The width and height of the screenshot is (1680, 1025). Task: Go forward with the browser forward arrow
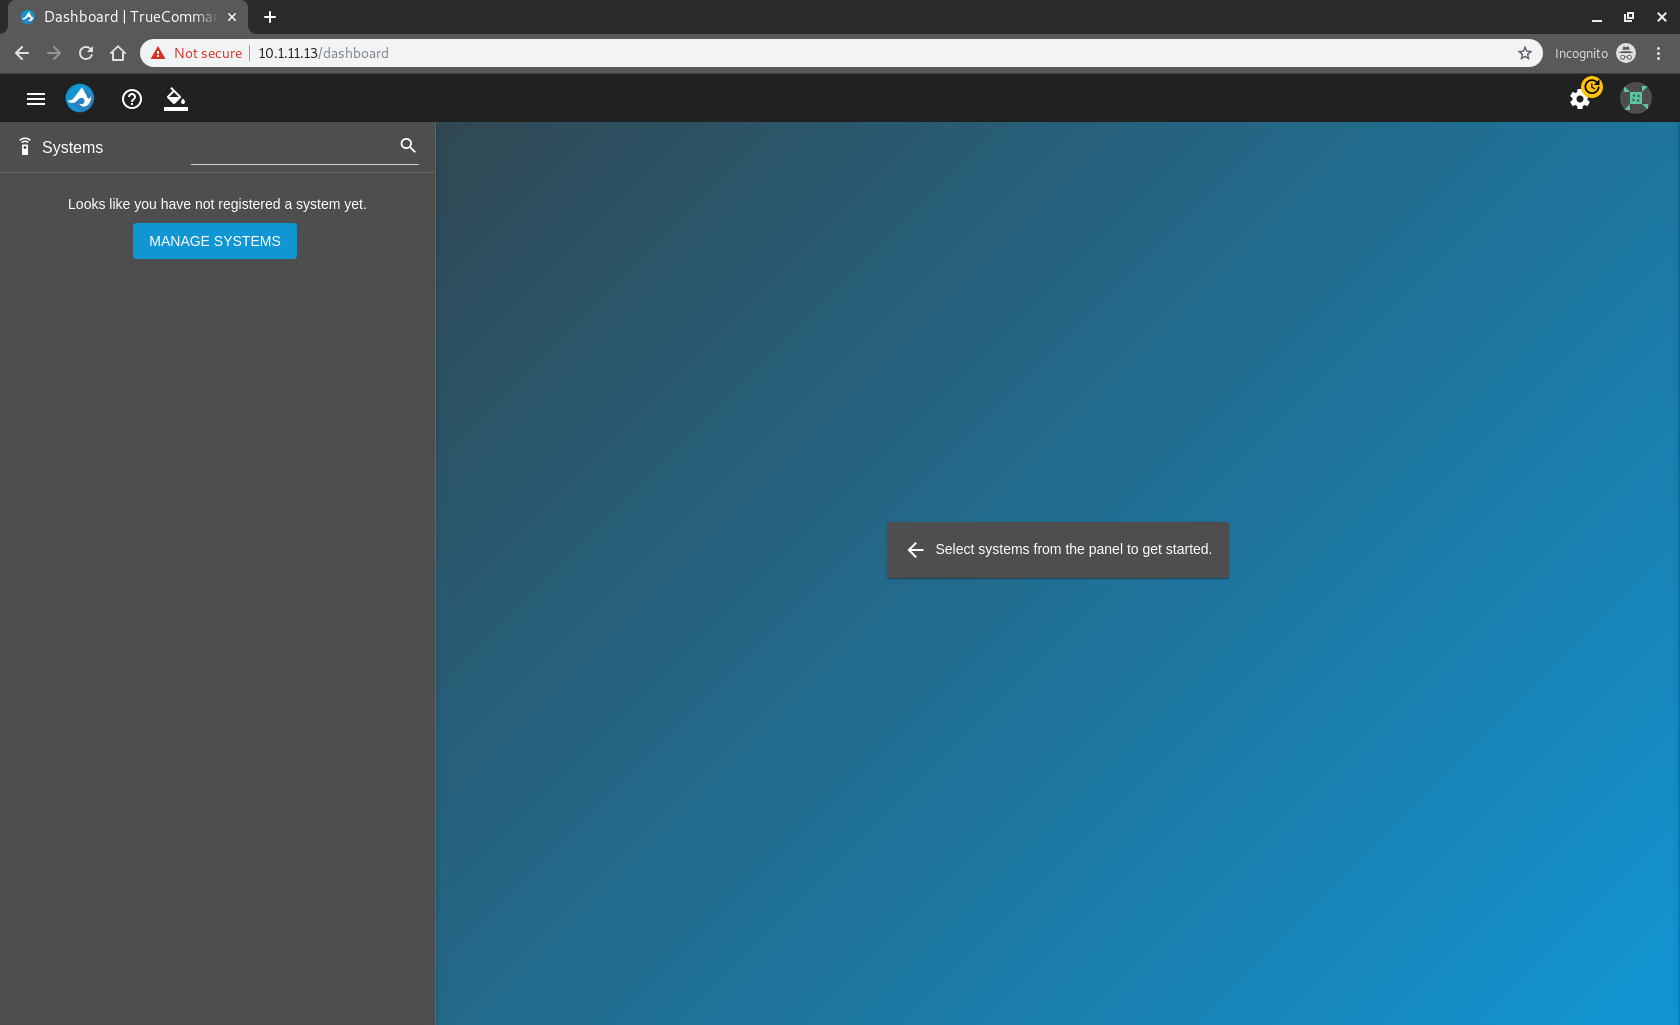click(x=54, y=53)
